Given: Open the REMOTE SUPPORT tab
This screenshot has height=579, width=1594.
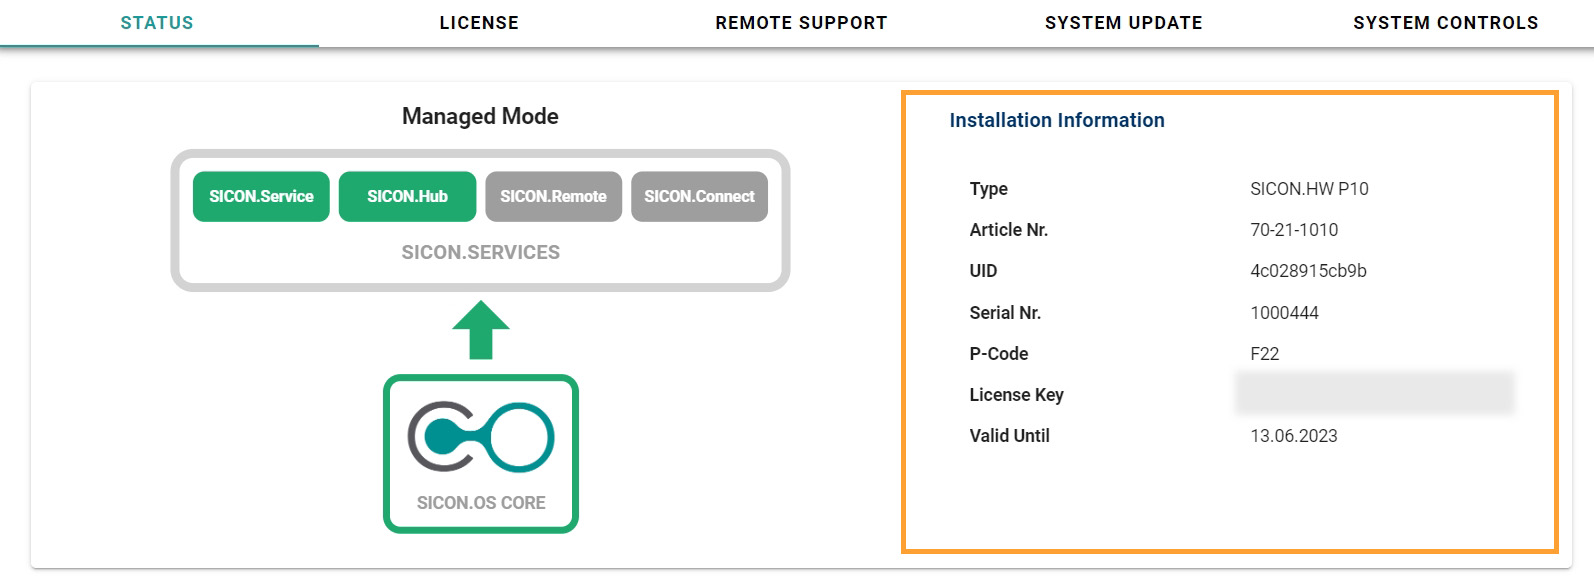Looking at the screenshot, I should coord(801,23).
